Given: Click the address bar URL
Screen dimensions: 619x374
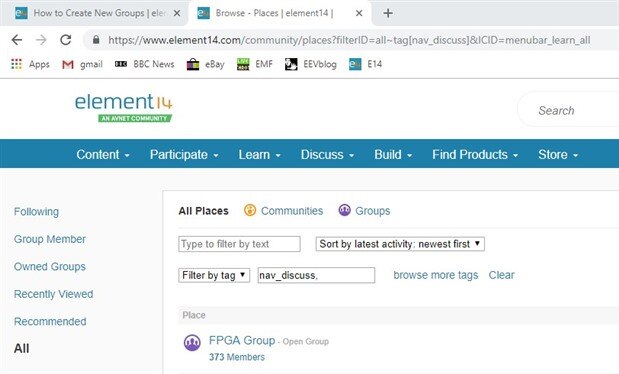Looking at the screenshot, I should (349, 40).
